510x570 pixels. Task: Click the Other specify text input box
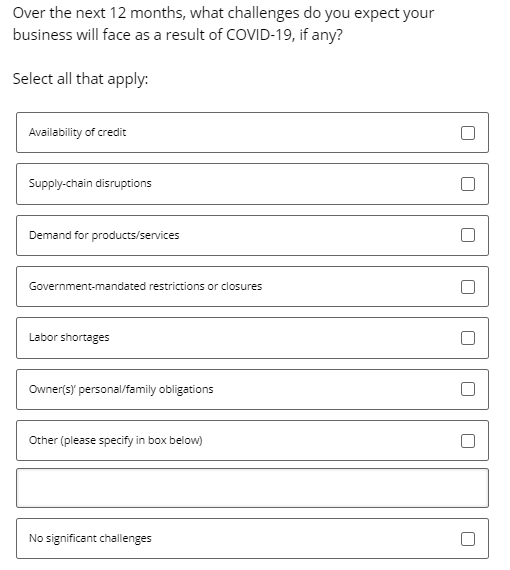(252, 488)
